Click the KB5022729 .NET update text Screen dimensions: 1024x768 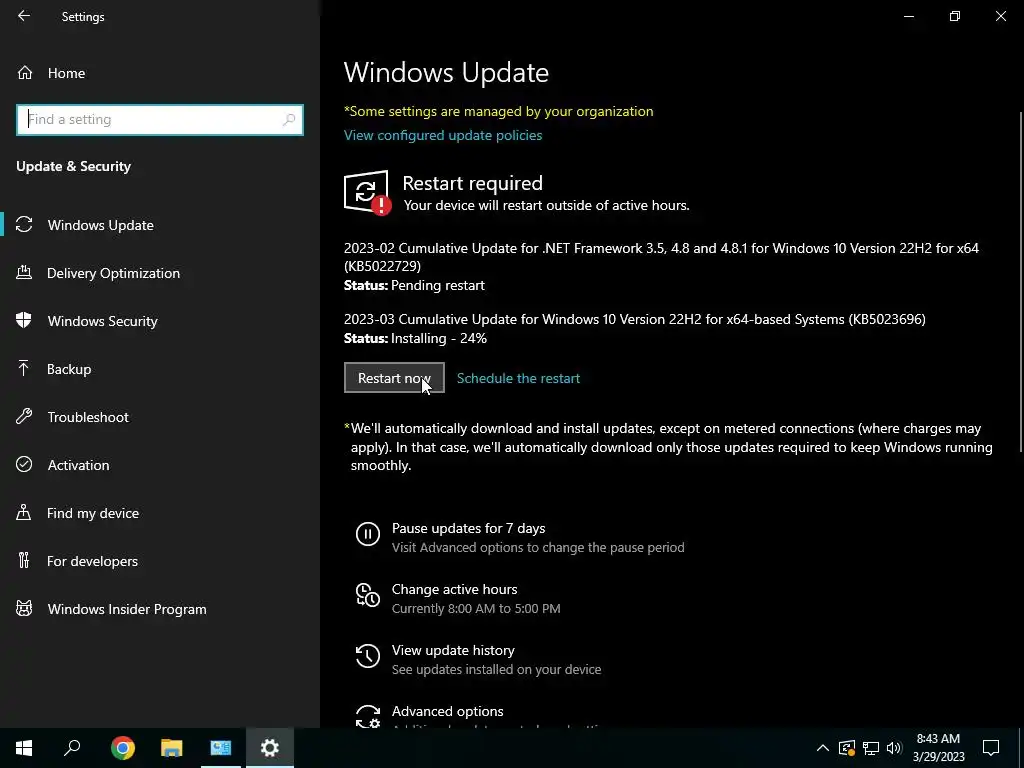(x=661, y=257)
